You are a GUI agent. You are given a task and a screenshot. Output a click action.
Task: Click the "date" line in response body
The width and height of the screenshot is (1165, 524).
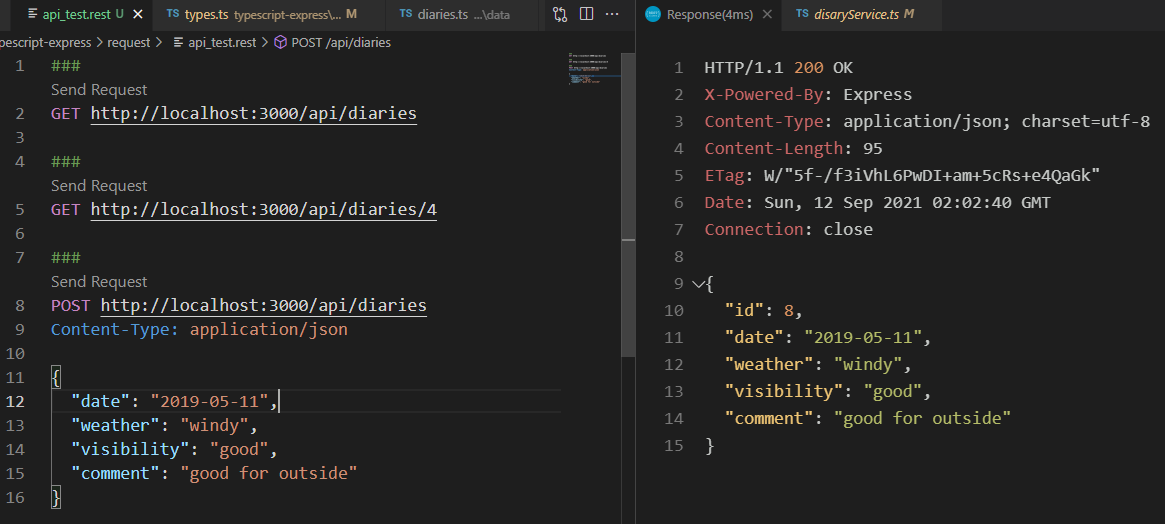(828, 337)
